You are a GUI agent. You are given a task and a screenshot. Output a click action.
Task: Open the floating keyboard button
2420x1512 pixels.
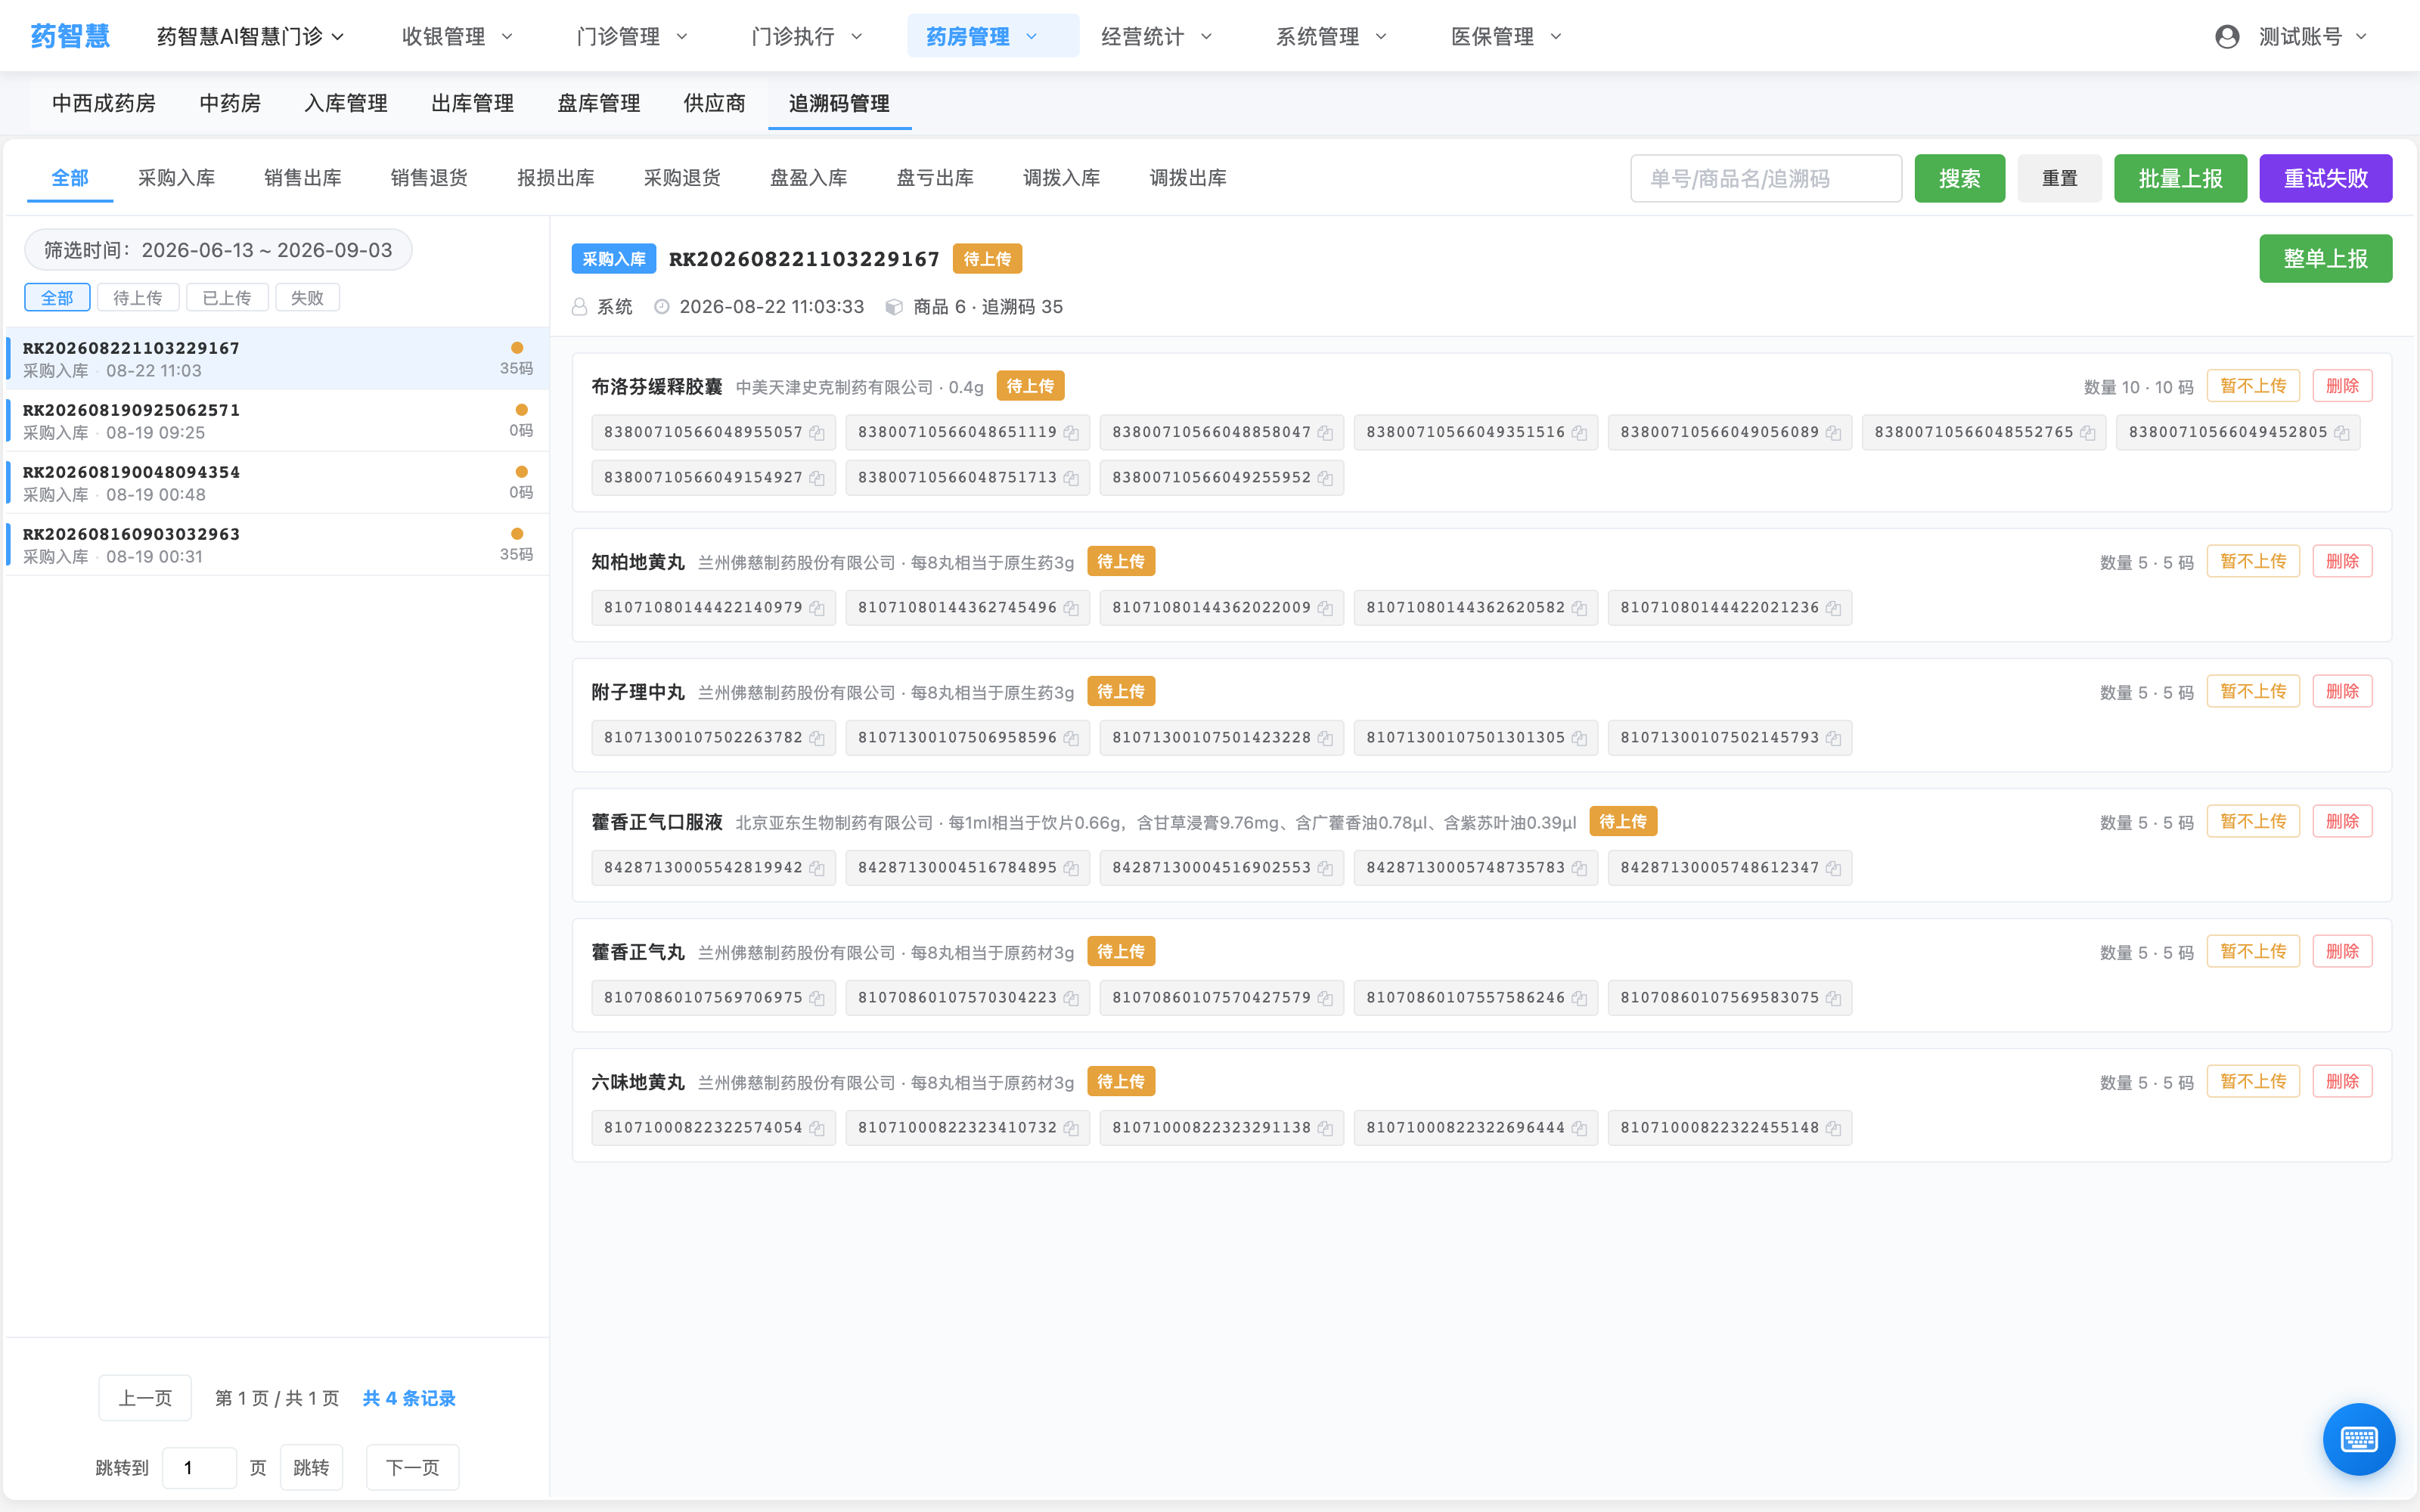pos(2358,1439)
